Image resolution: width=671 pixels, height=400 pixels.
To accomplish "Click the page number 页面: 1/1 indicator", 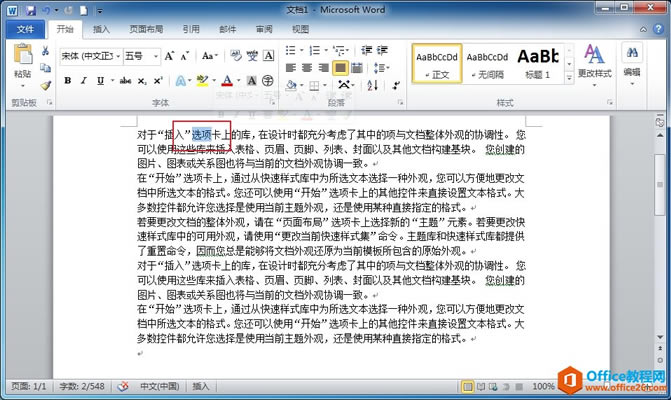I will pos(28,386).
